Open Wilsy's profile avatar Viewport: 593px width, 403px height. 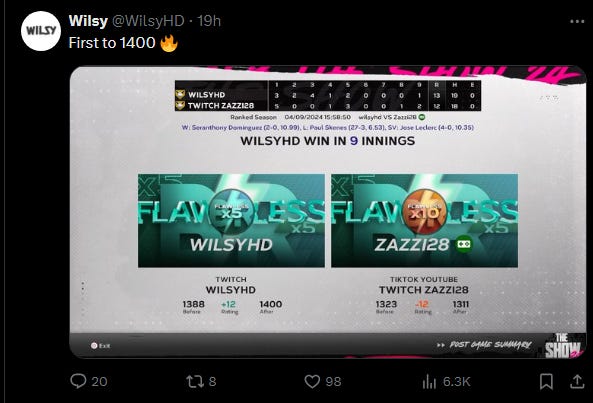[x=41, y=31]
